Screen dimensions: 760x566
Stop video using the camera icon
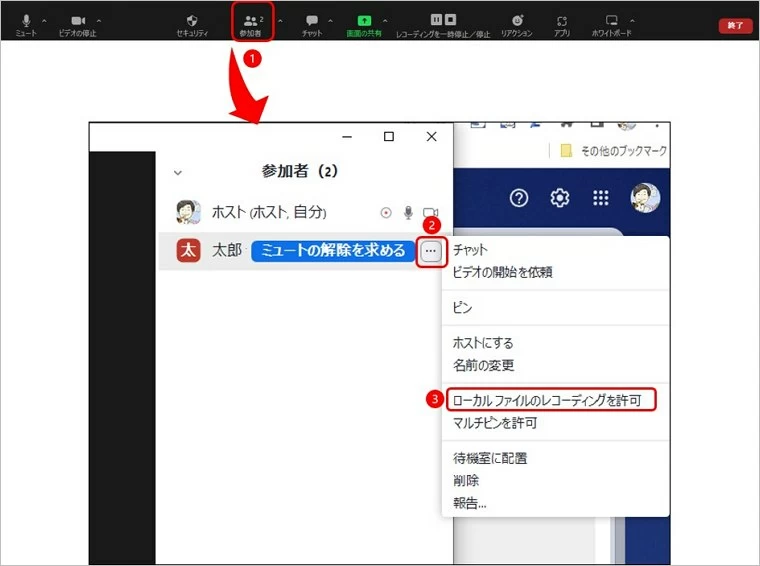click(78, 24)
